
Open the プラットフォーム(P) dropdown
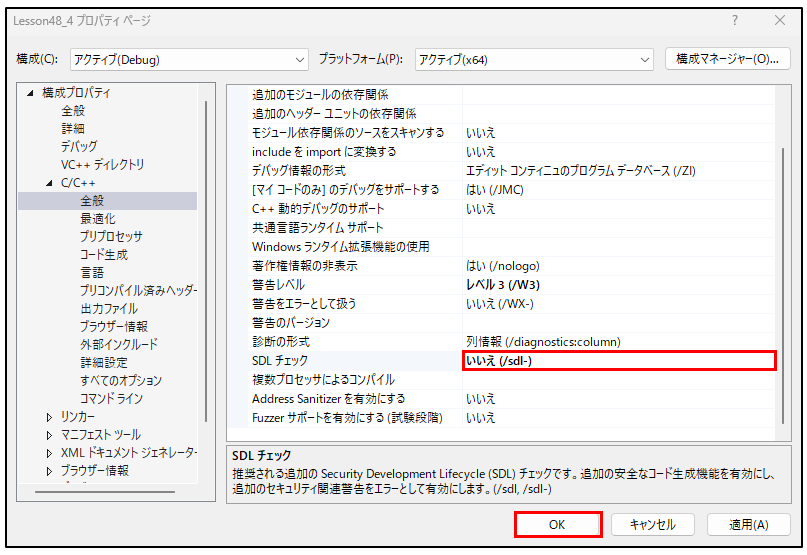coord(534,60)
